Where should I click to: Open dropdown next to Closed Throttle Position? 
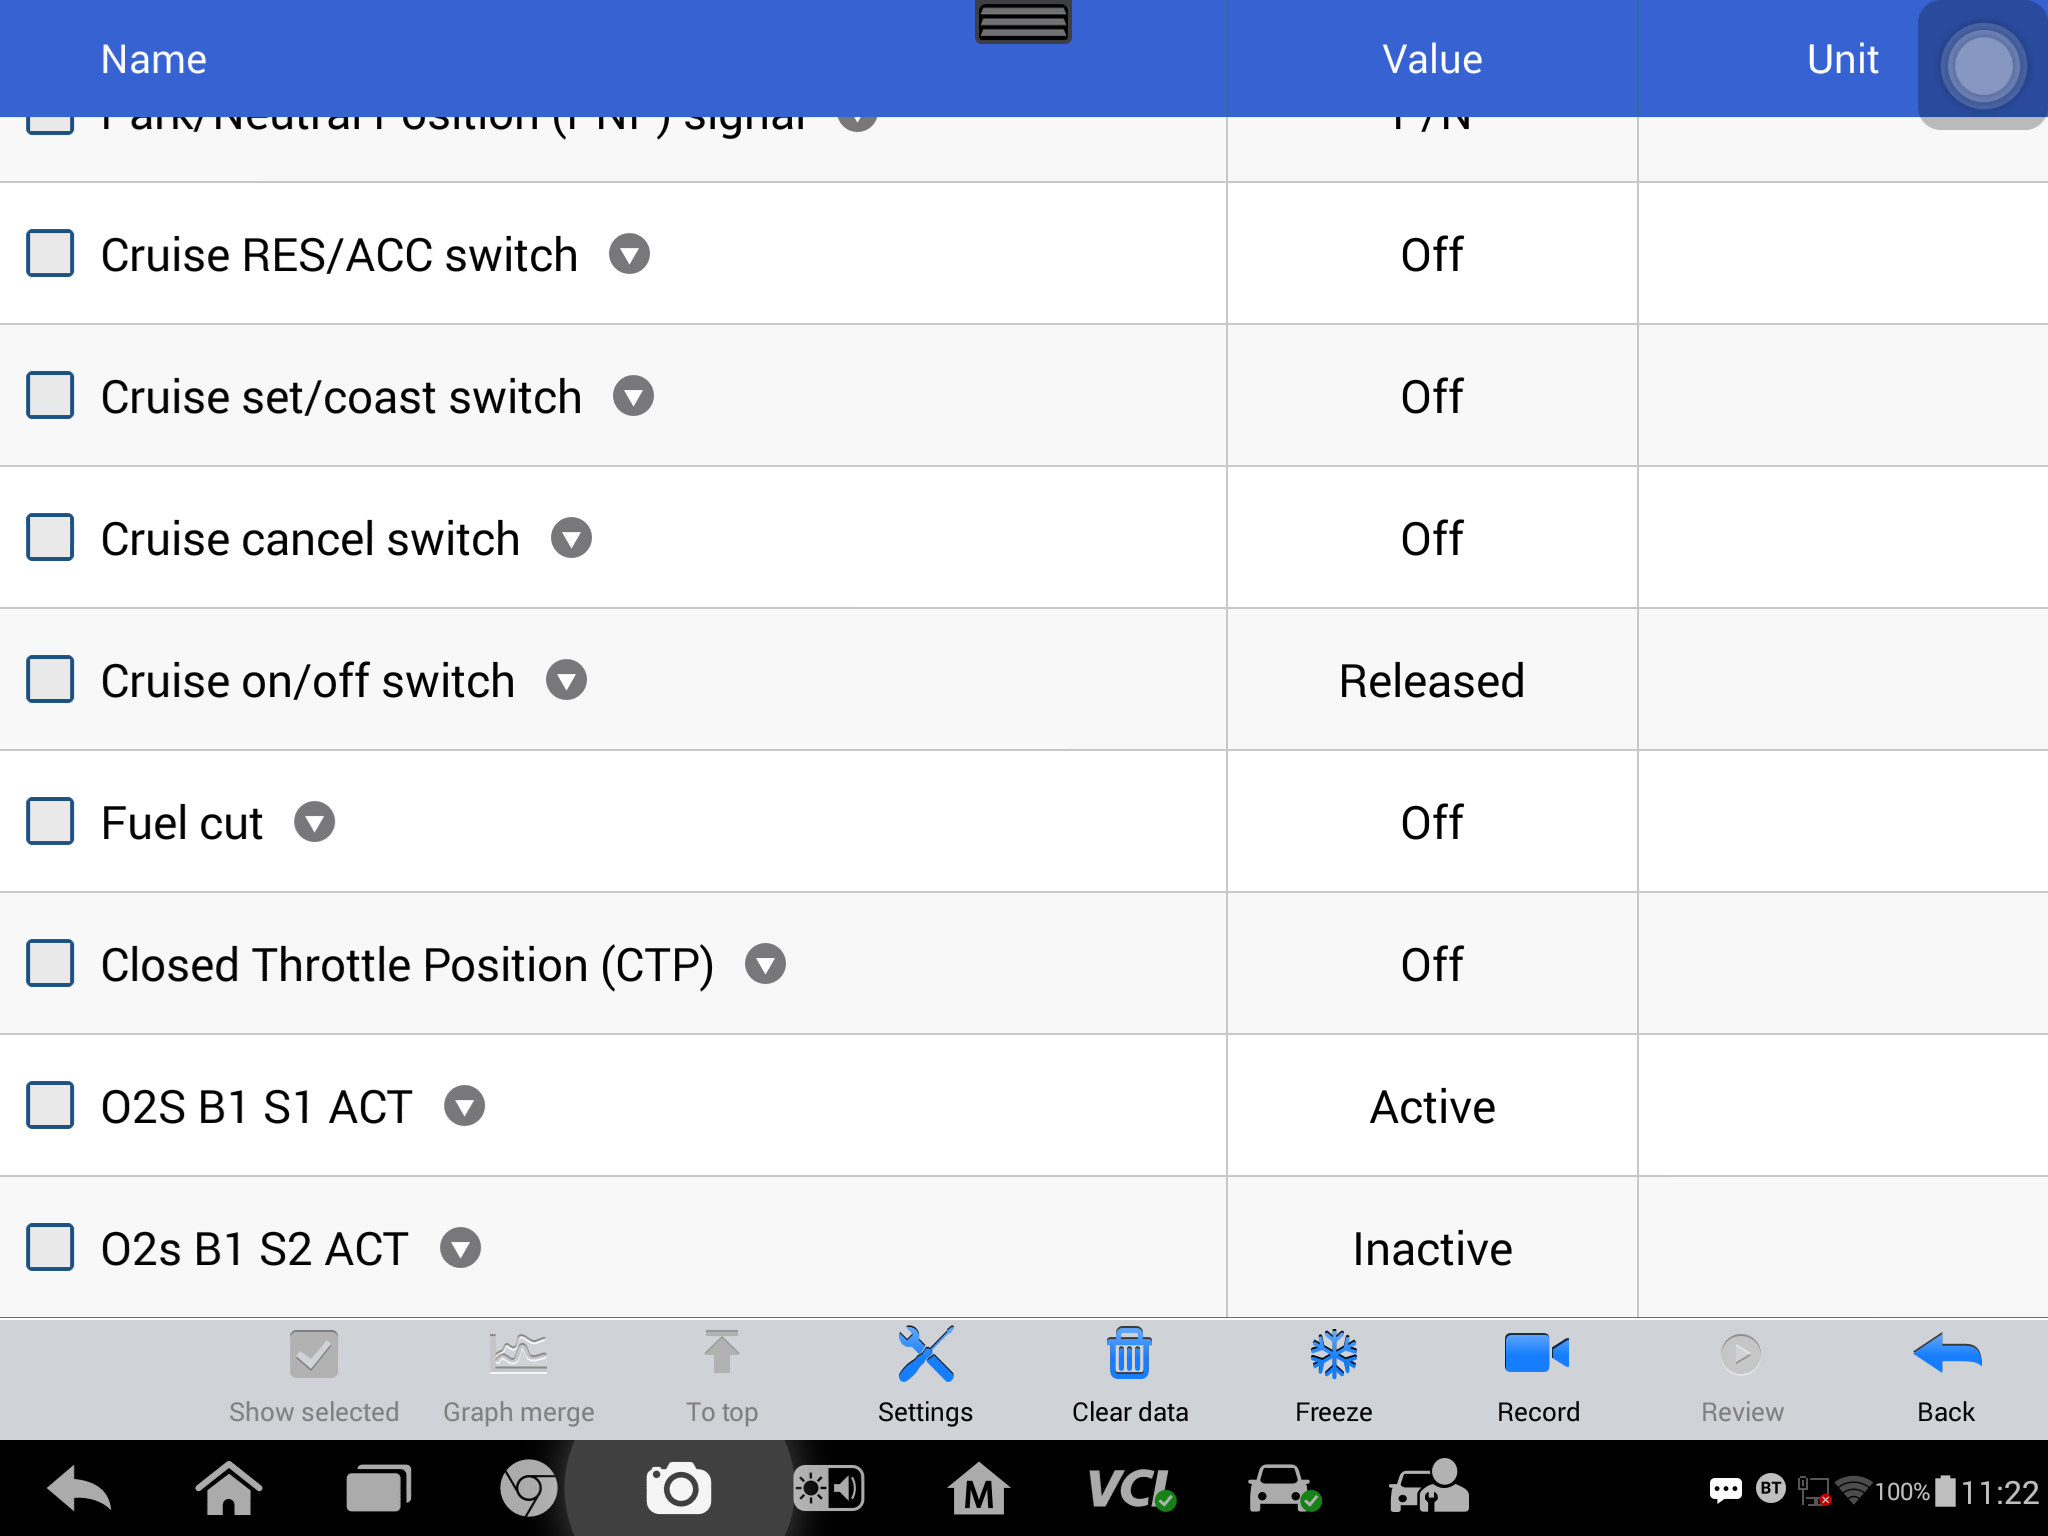click(x=766, y=964)
